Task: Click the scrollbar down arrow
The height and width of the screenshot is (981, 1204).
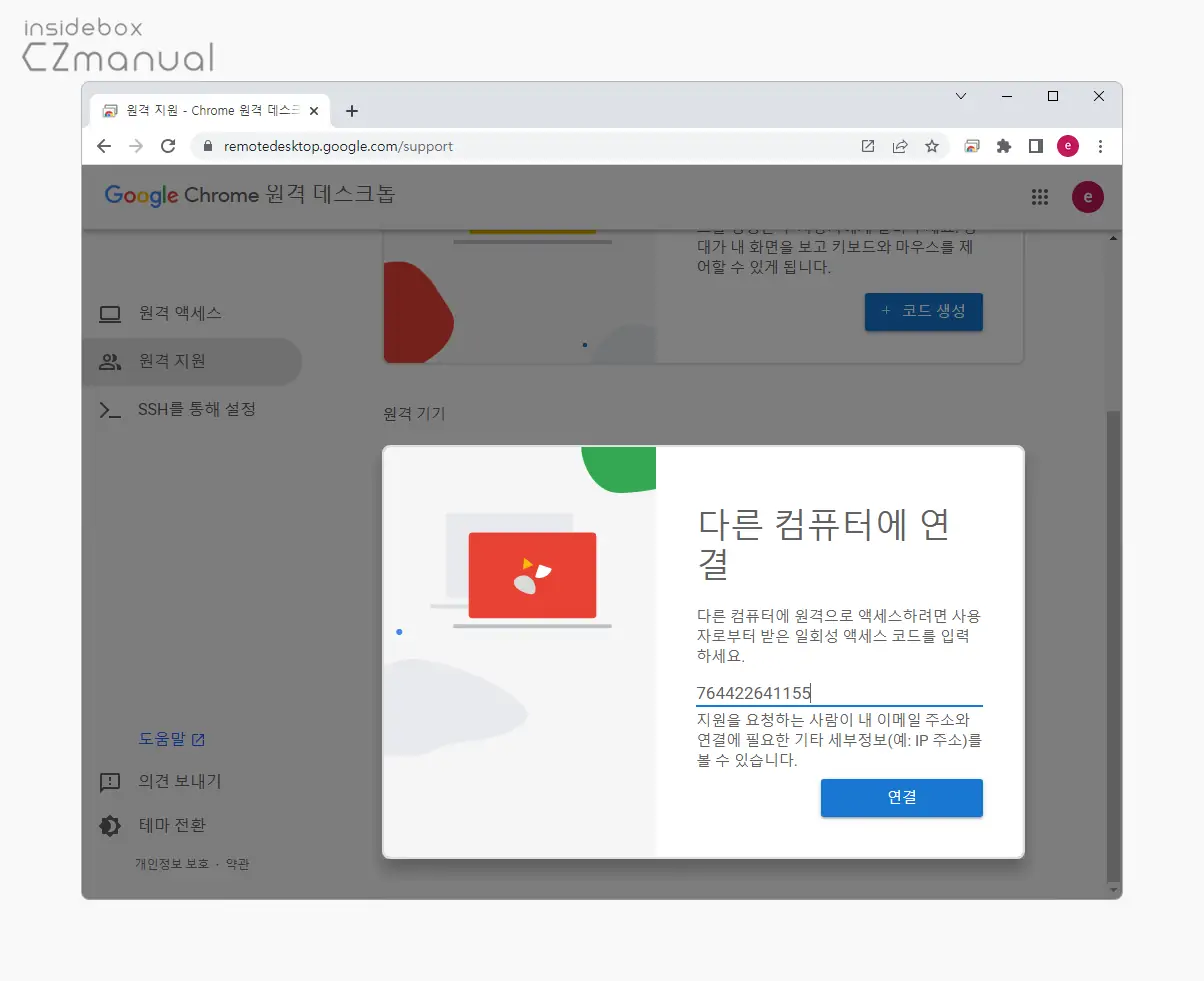Action: pos(1113,889)
